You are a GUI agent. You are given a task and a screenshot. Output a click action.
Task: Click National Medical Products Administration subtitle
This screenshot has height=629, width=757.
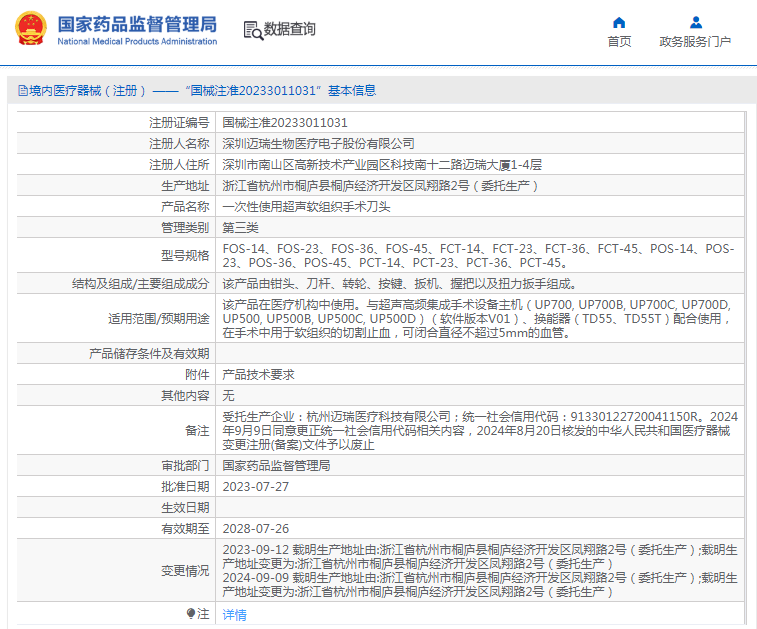click(137, 42)
